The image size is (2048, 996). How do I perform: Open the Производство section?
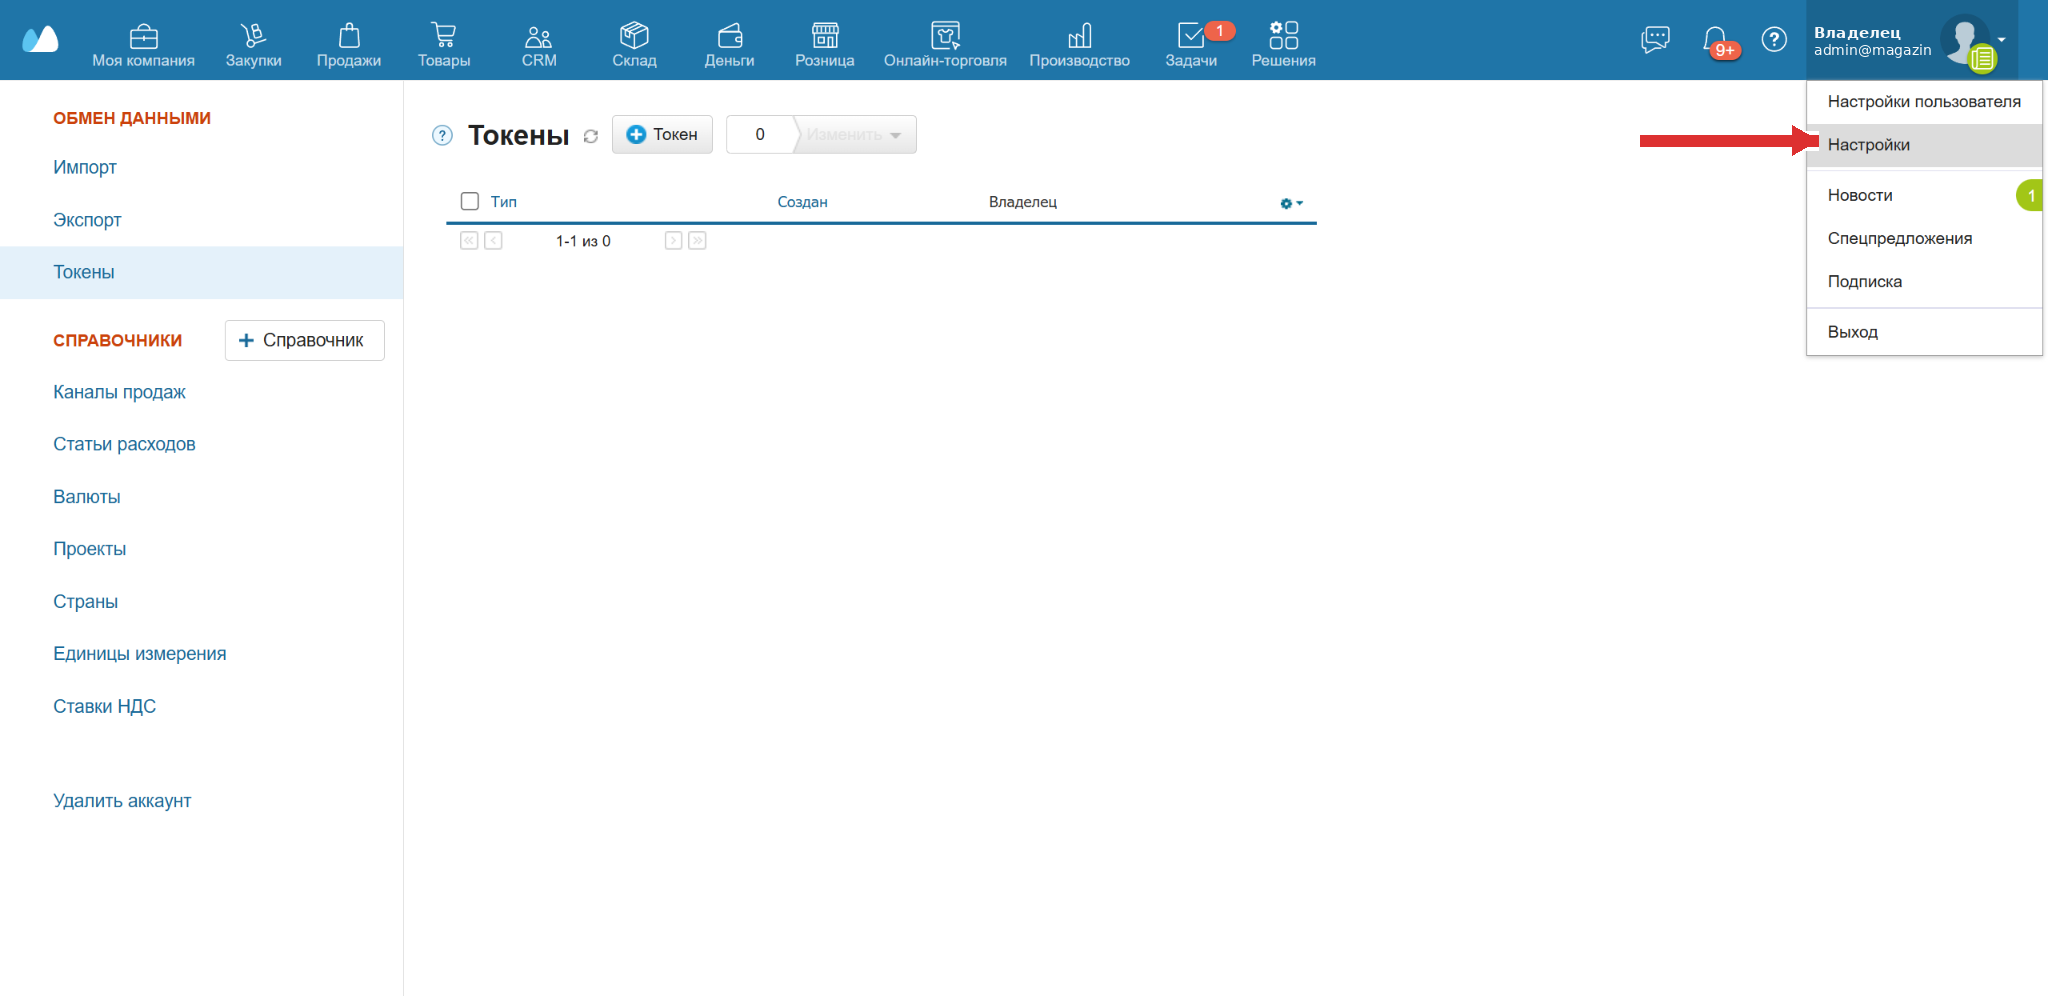click(x=1080, y=45)
